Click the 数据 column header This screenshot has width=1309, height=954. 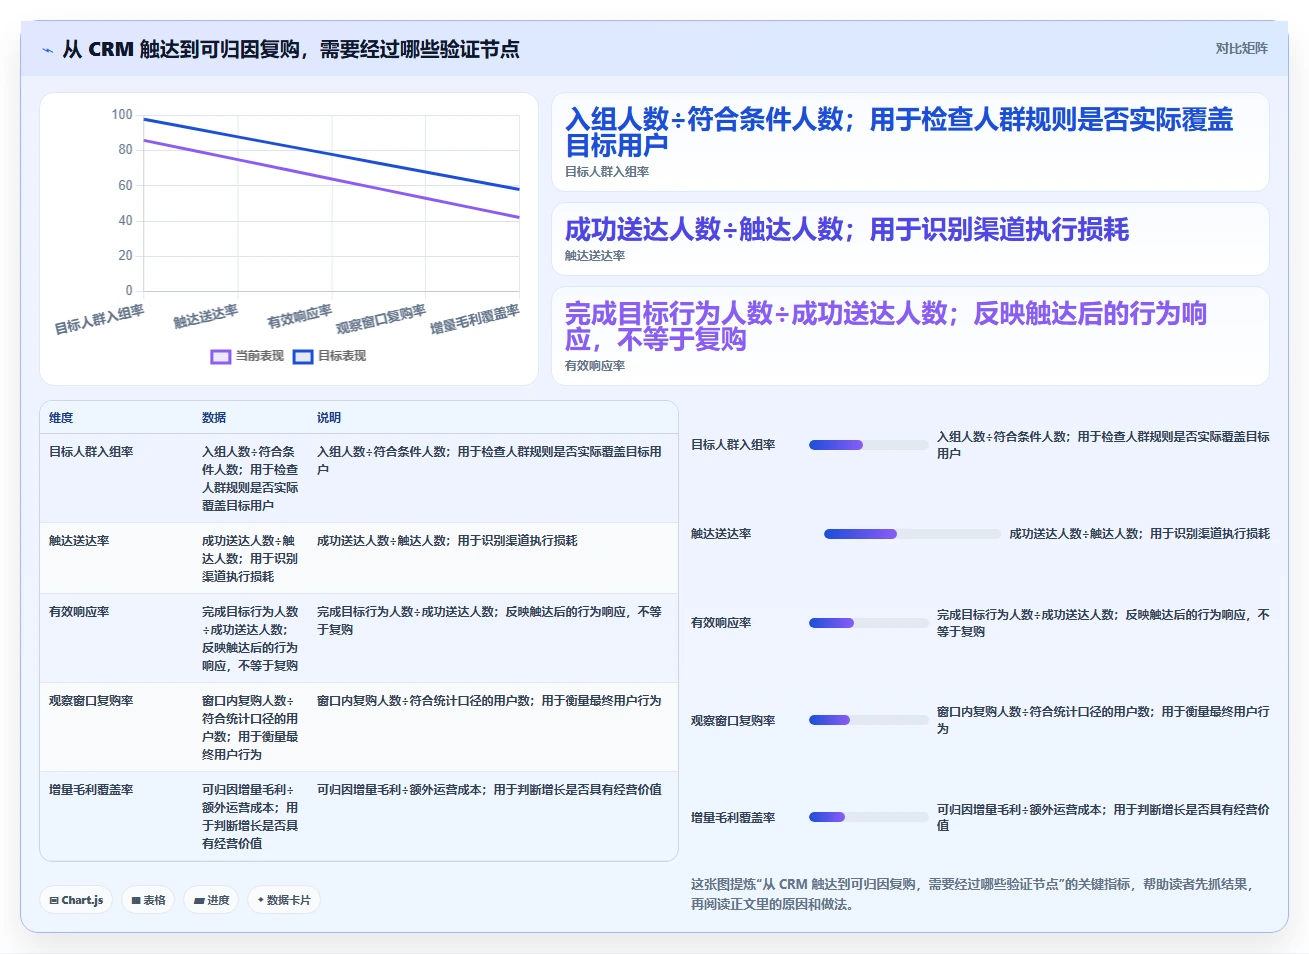pos(214,418)
